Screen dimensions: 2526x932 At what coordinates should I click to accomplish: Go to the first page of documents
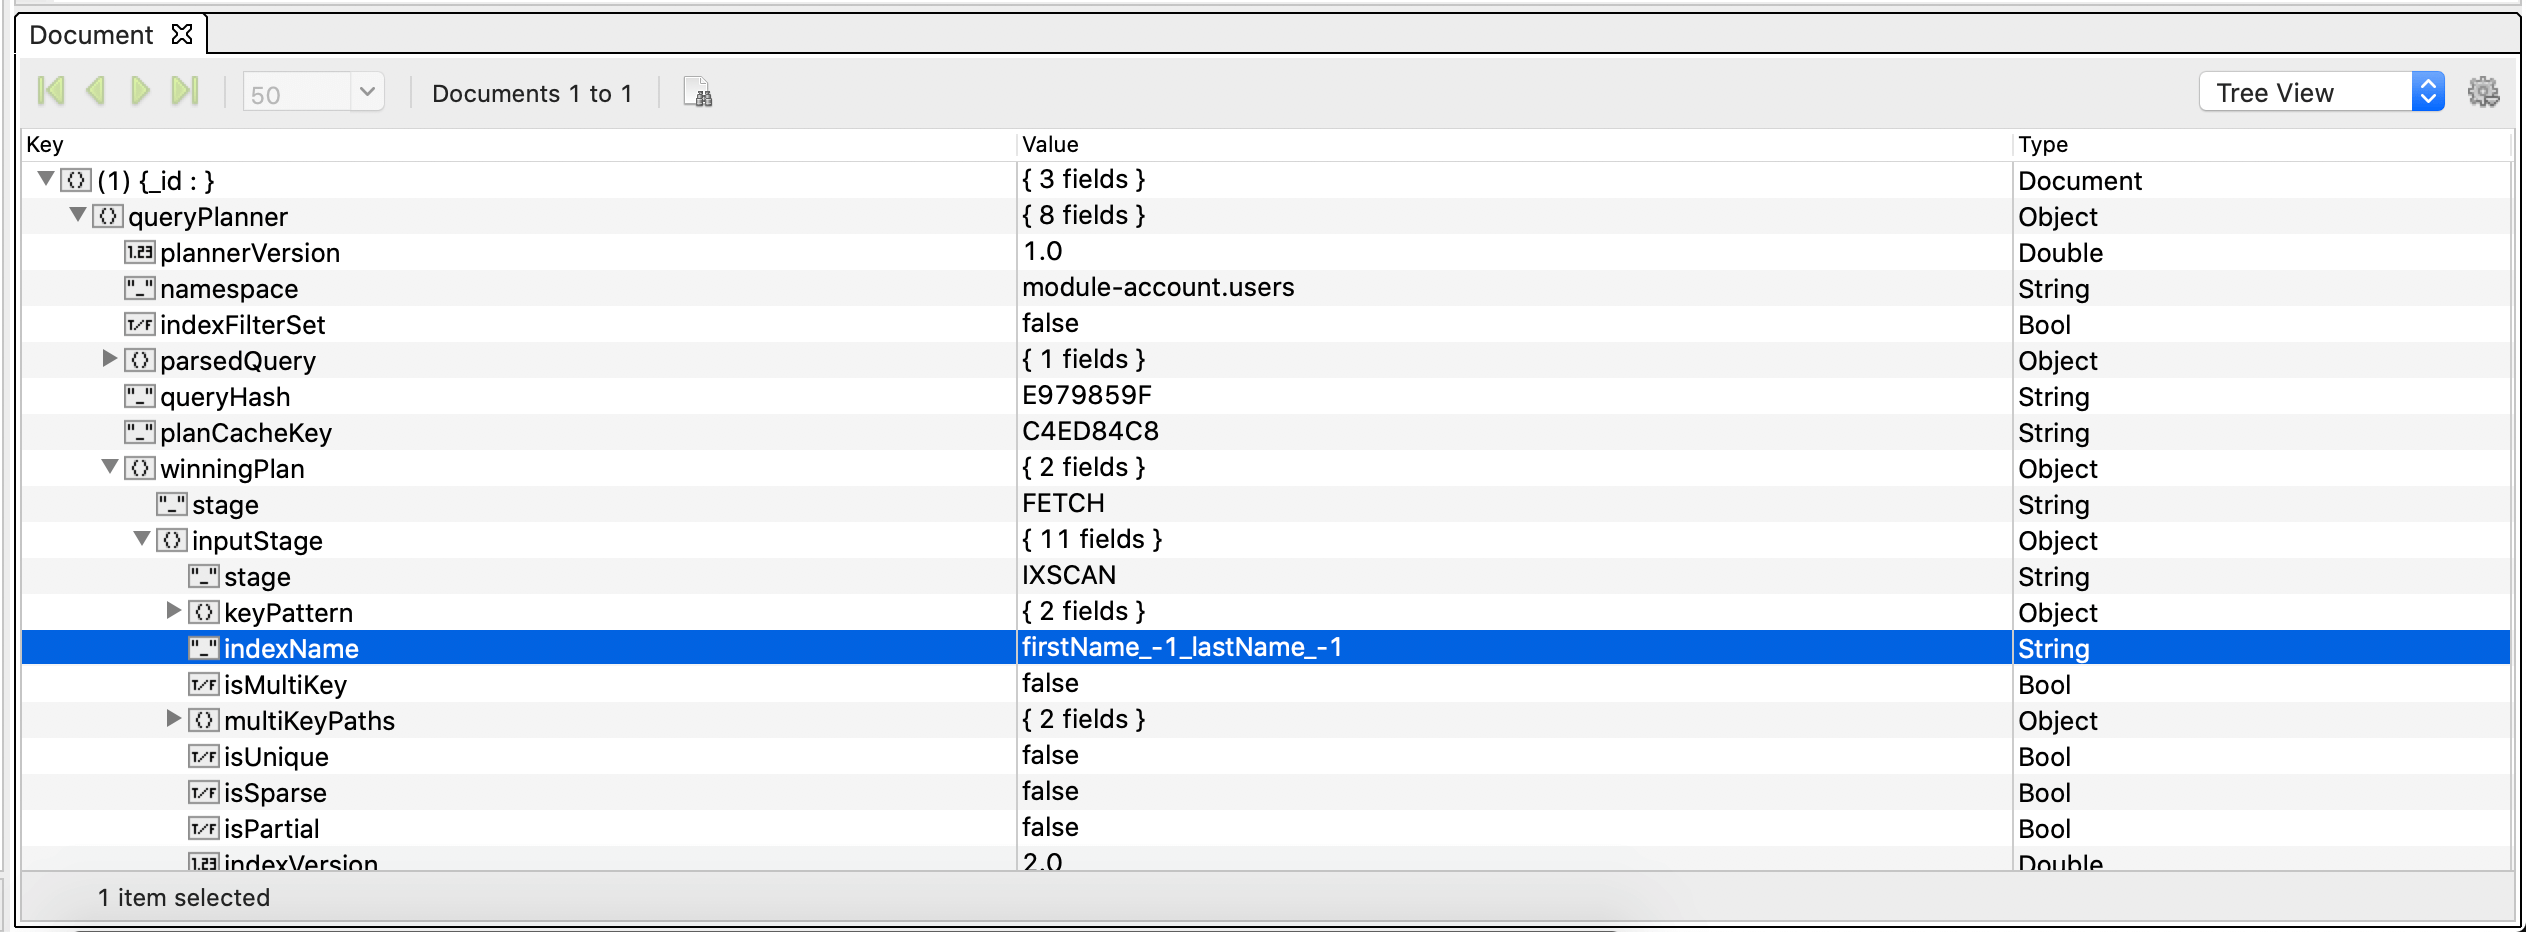tap(51, 92)
